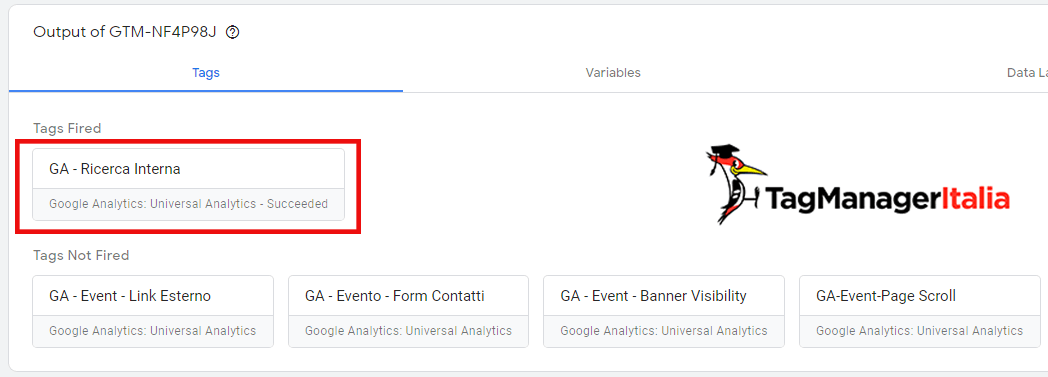
Task: Open GA - Event - Link Esterno tag card
Action: 153,311
